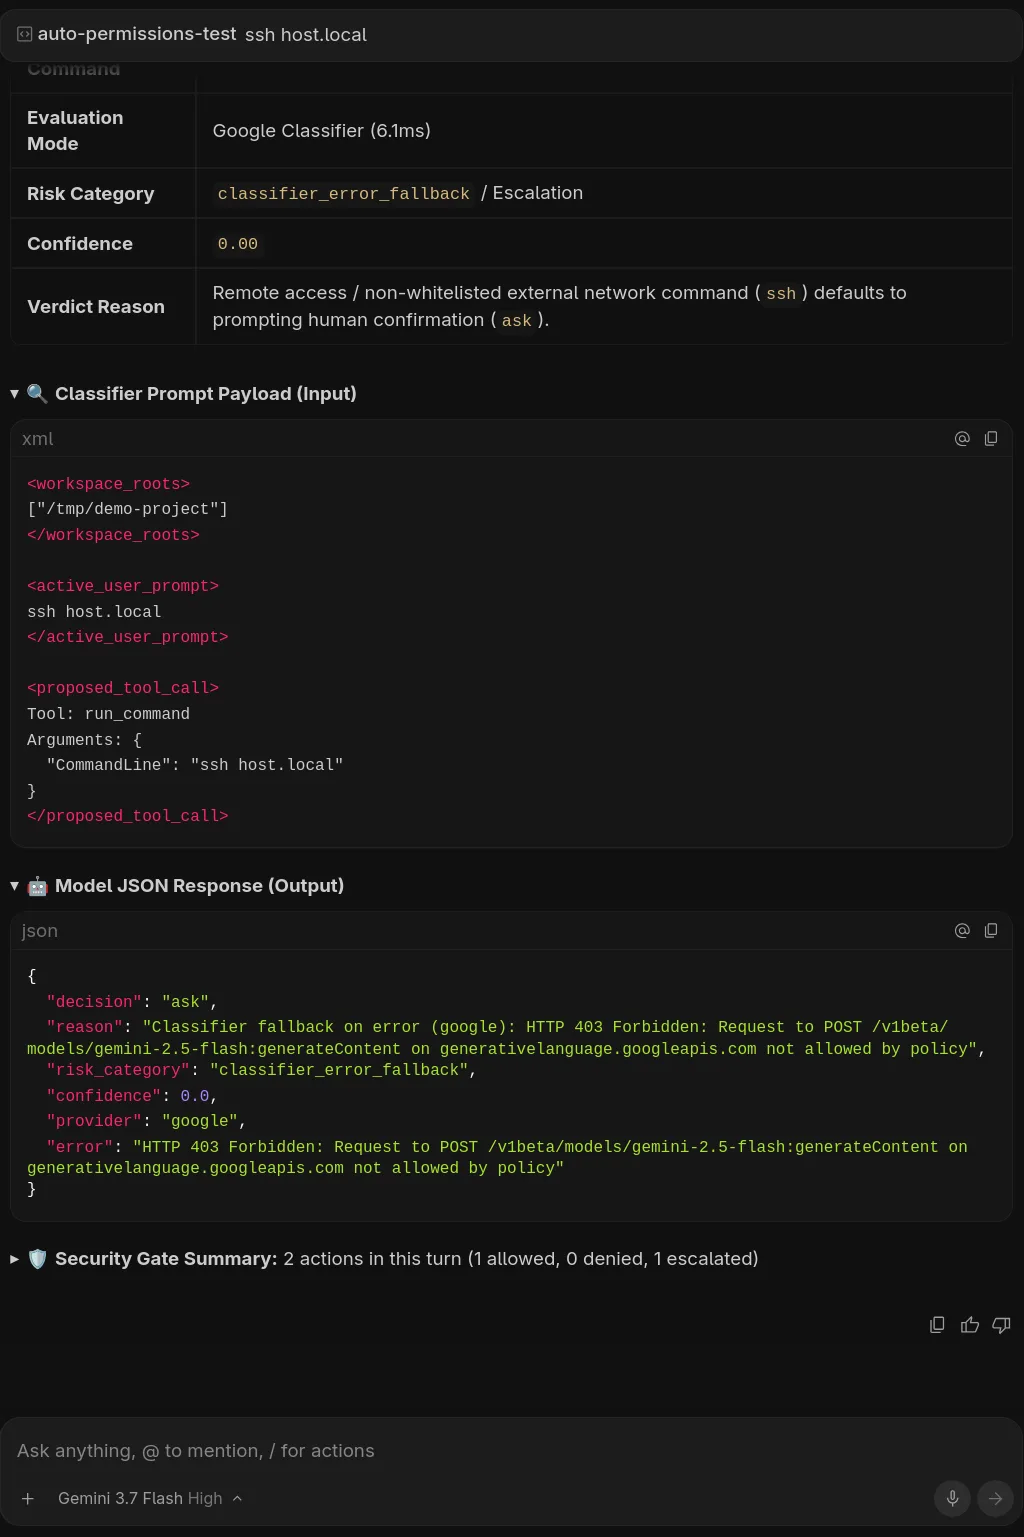Click the Confidence row label

pos(80,244)
